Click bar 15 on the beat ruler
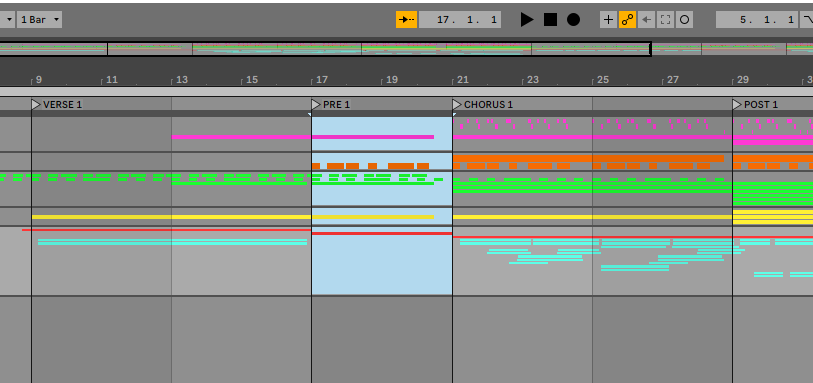 (x=252, y=80)
